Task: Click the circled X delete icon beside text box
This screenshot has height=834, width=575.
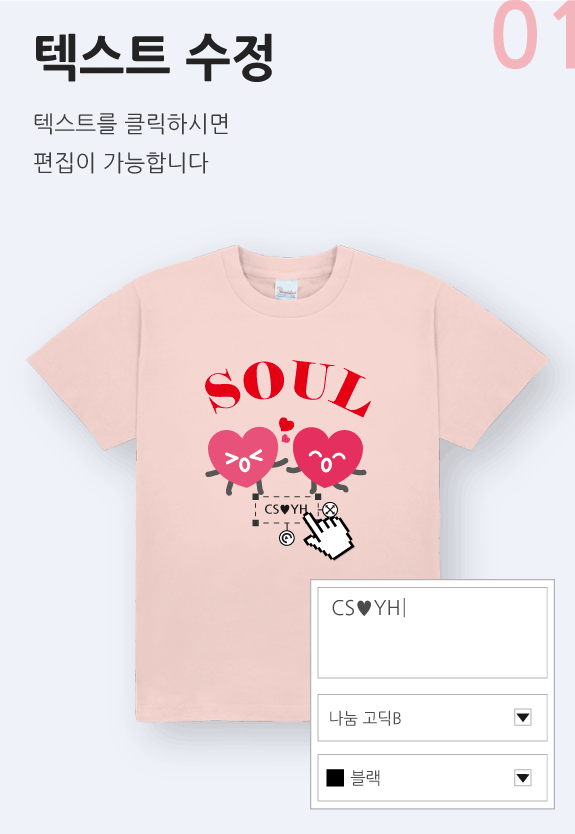Action: pyautogui.click(x=330, y=510)
